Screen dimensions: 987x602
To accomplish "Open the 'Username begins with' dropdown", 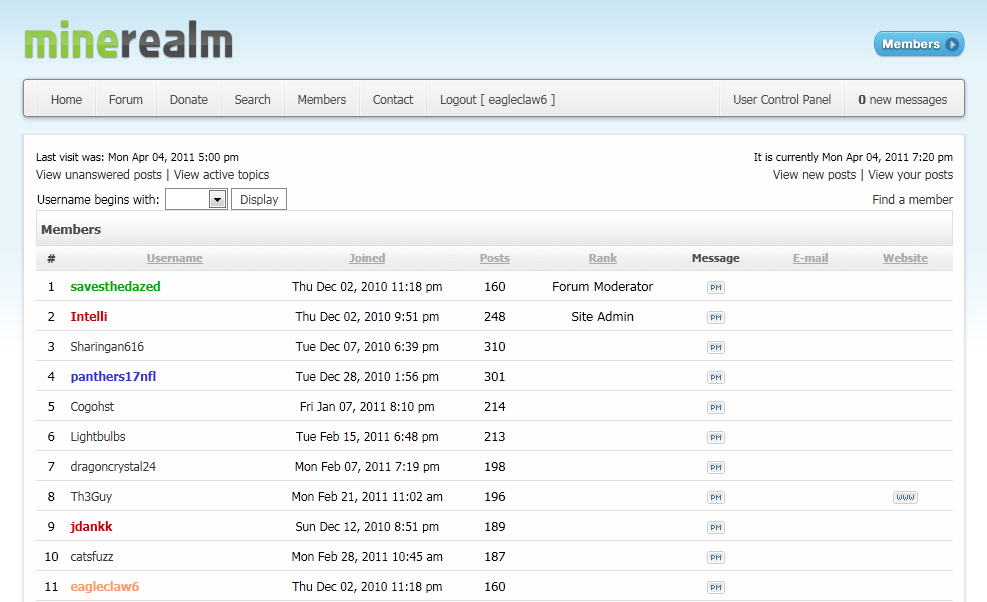I will (x=217, y=200).
